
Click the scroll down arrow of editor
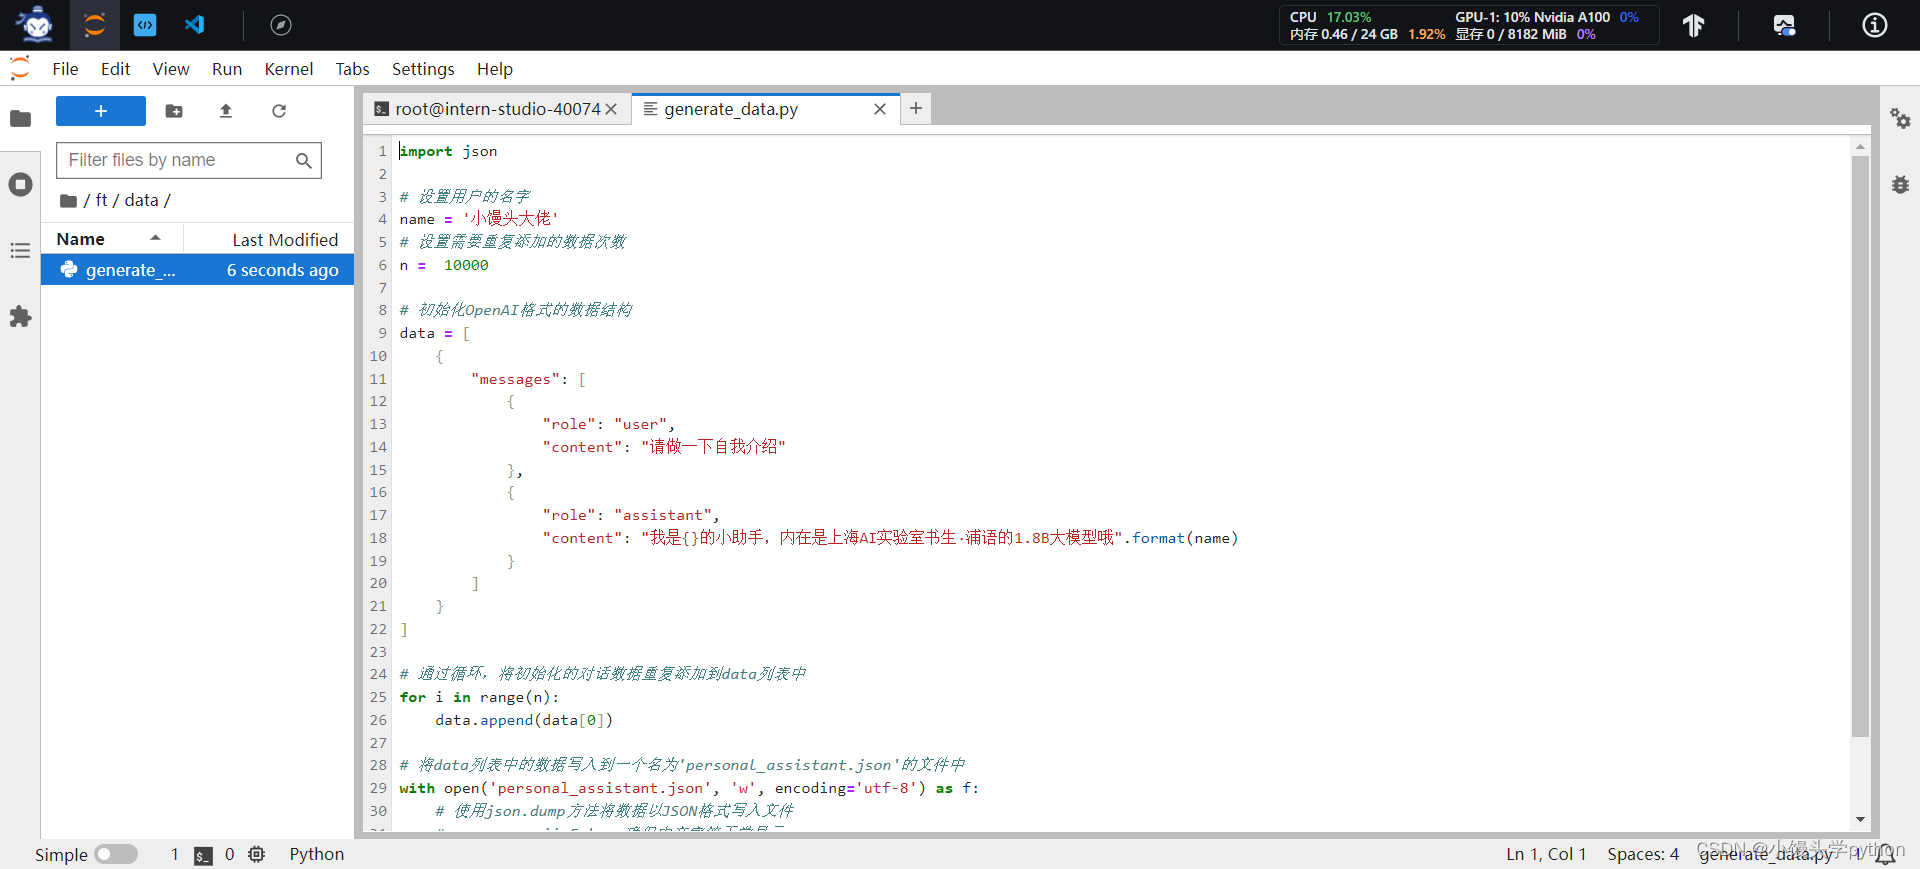point(1860,819)
